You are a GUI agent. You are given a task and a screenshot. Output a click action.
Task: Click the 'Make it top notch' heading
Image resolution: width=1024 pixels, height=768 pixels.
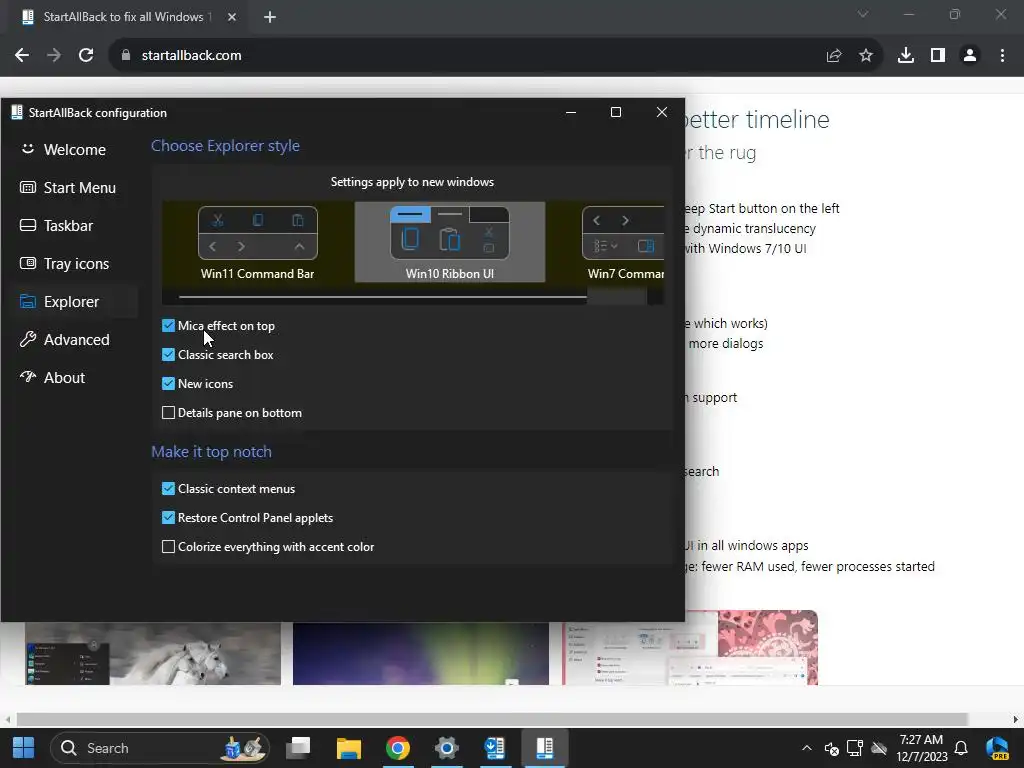click(211, 452)
